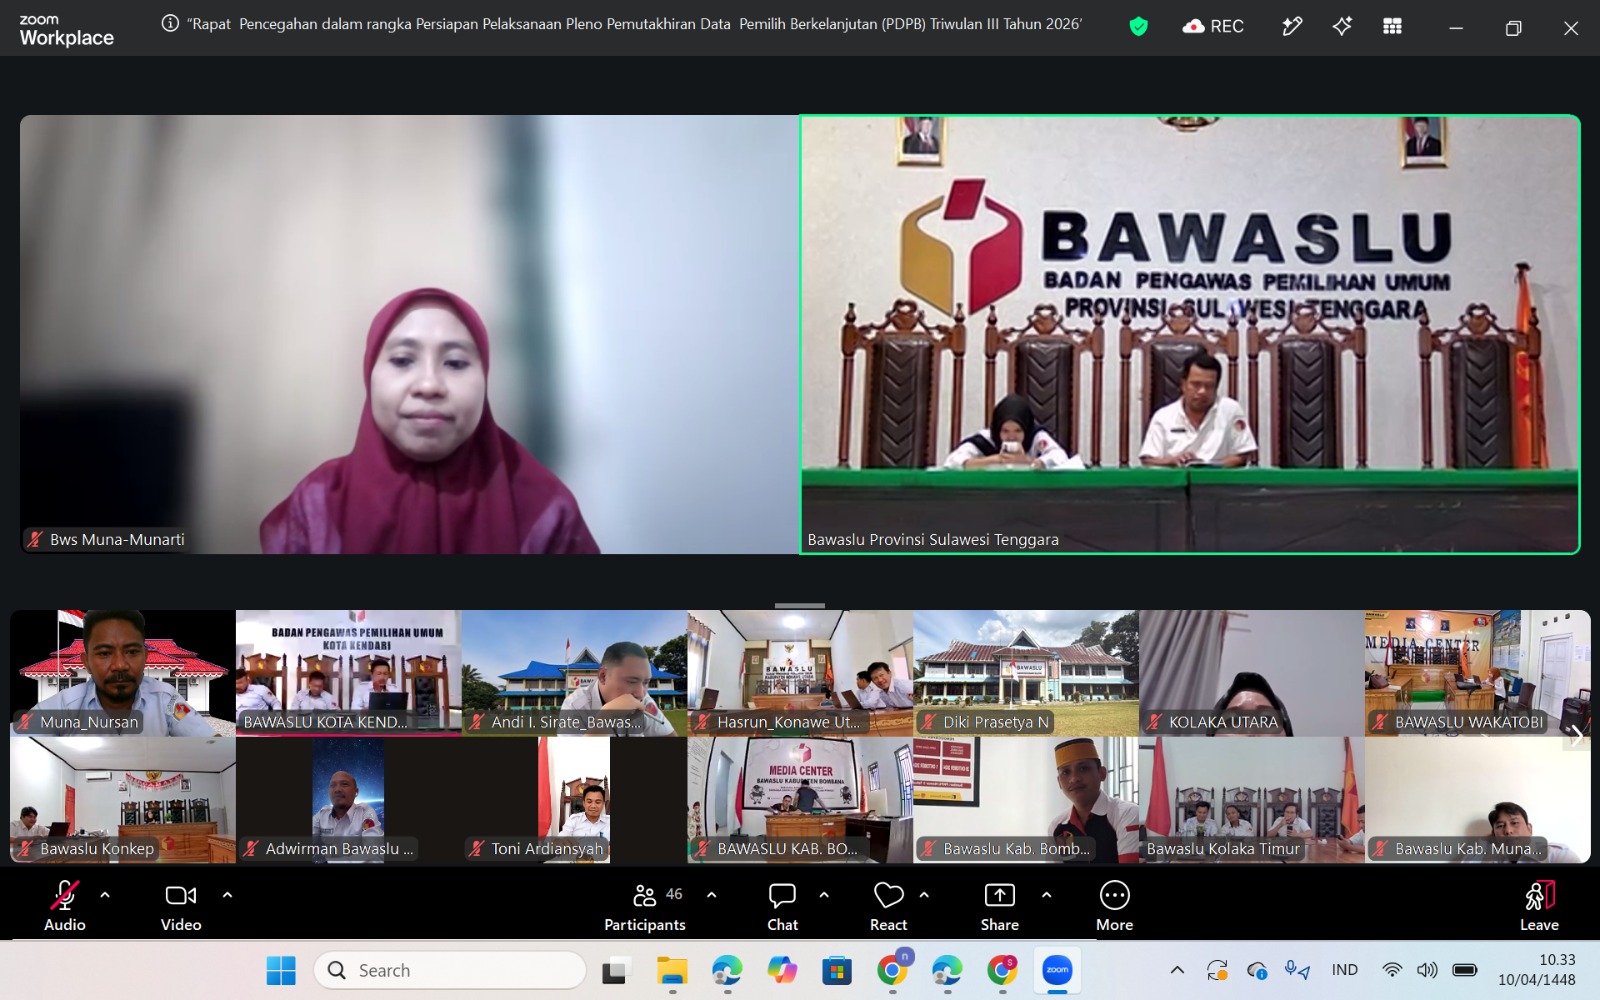
Task: Toggle the camera with Video button
Action: tap(181, 907)
